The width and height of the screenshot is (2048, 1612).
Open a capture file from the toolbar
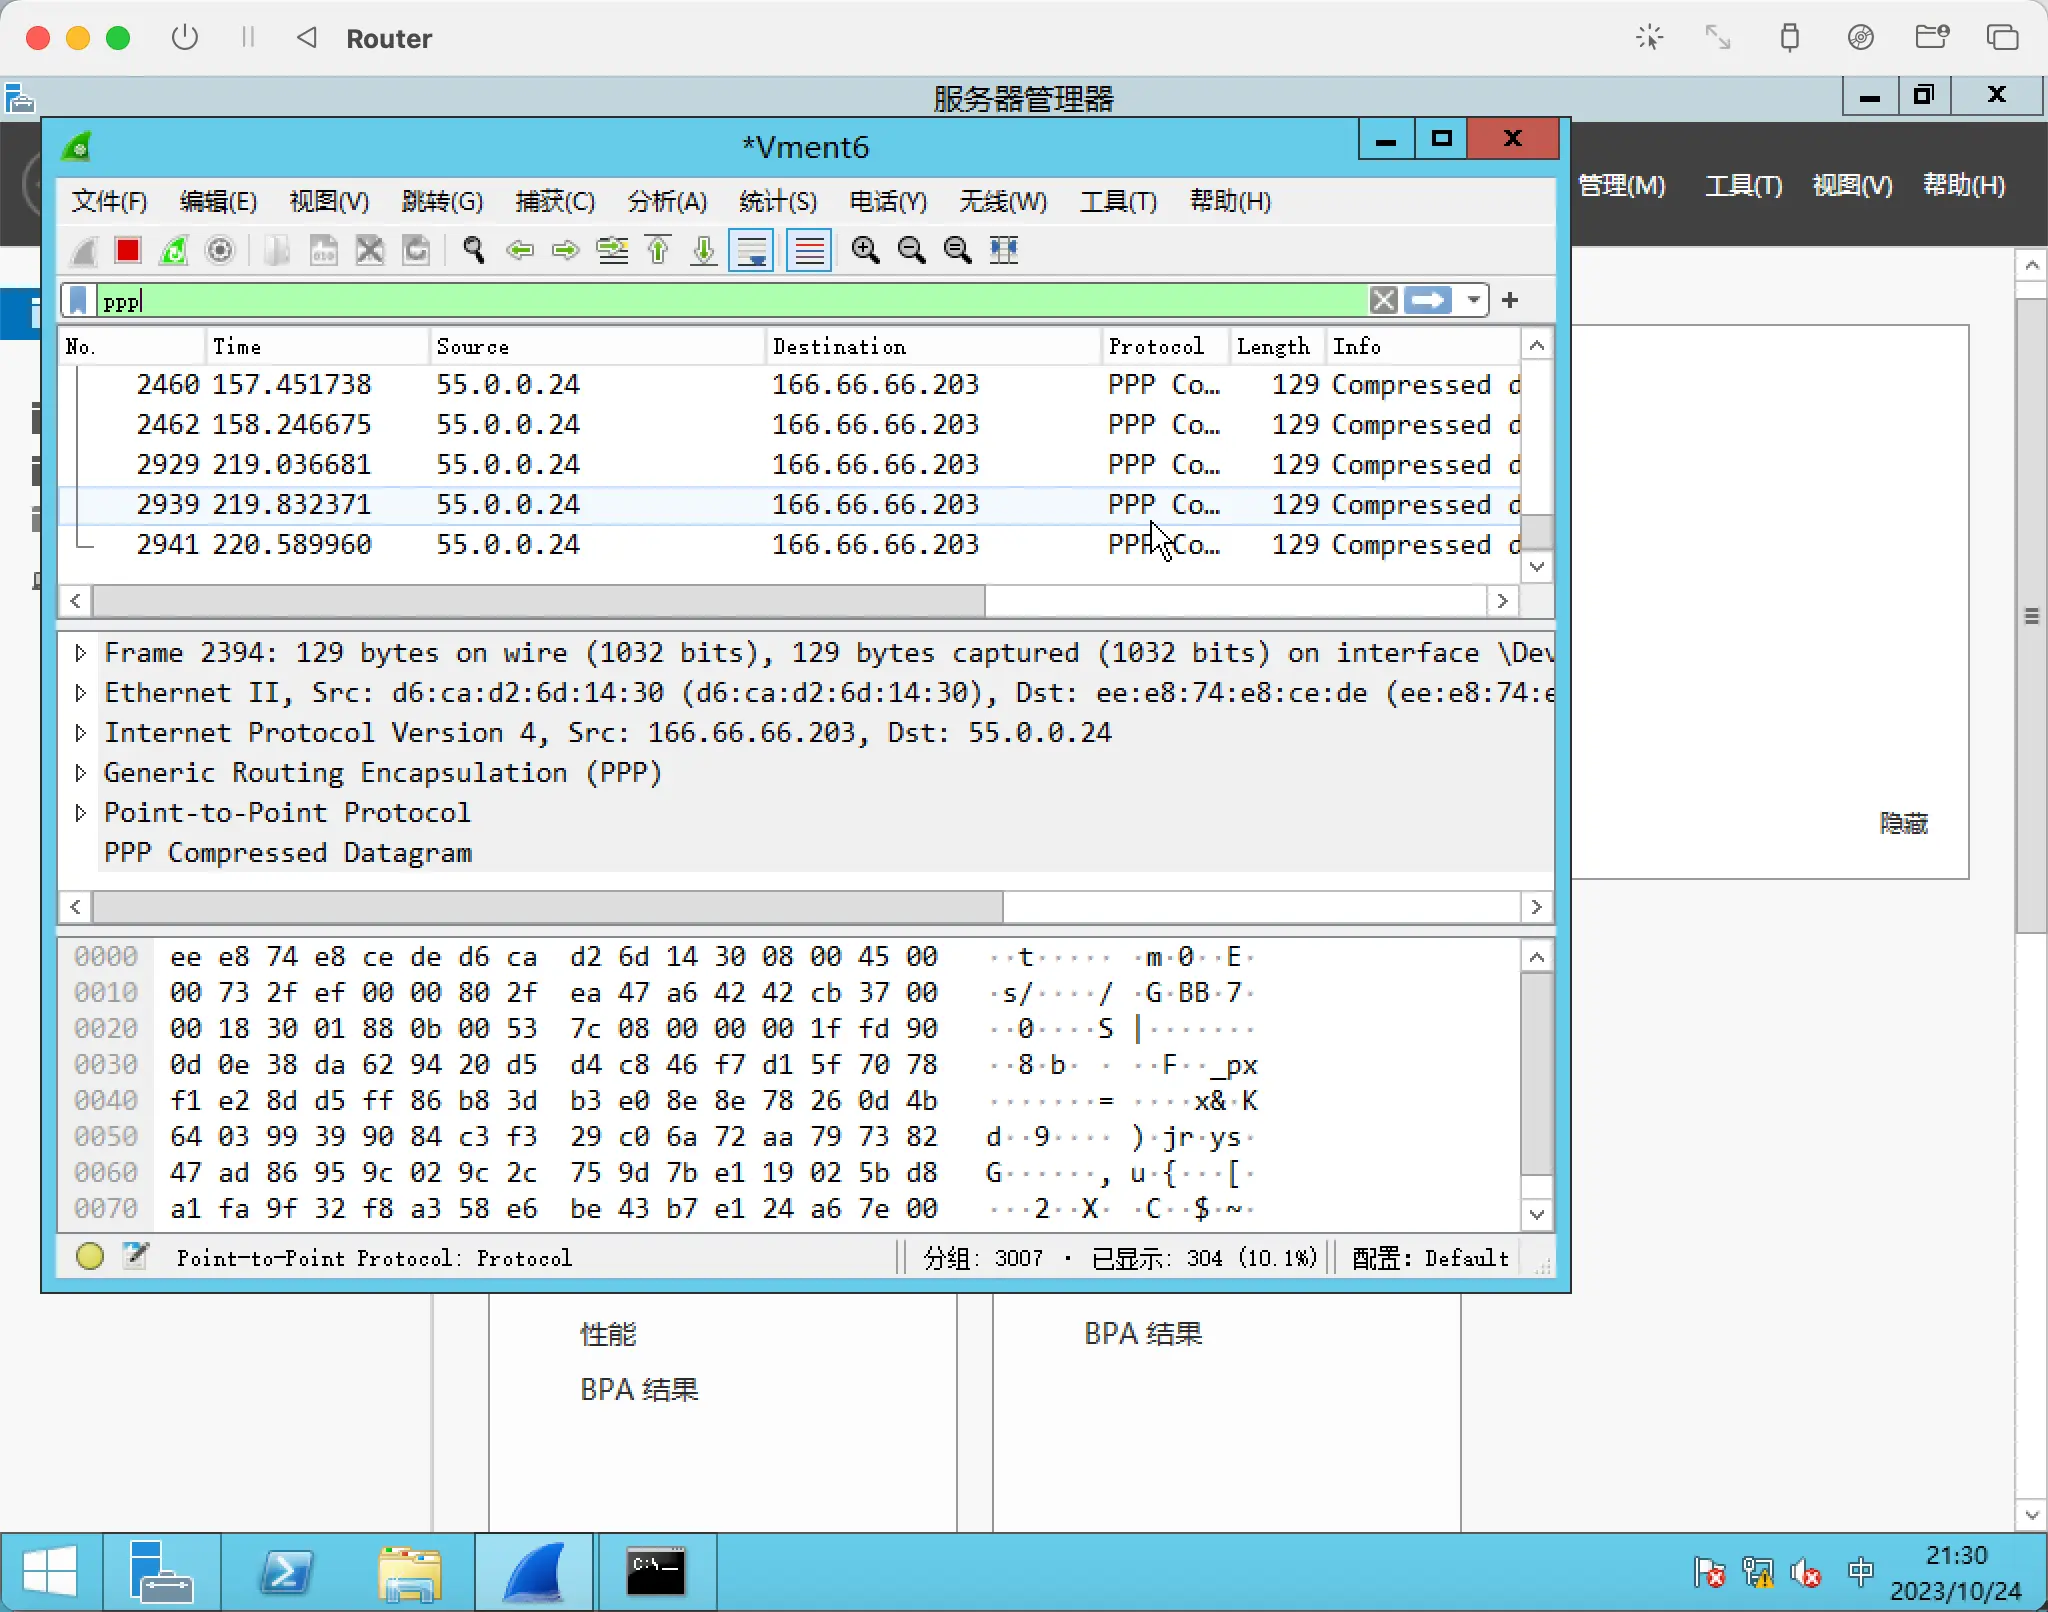277,250
